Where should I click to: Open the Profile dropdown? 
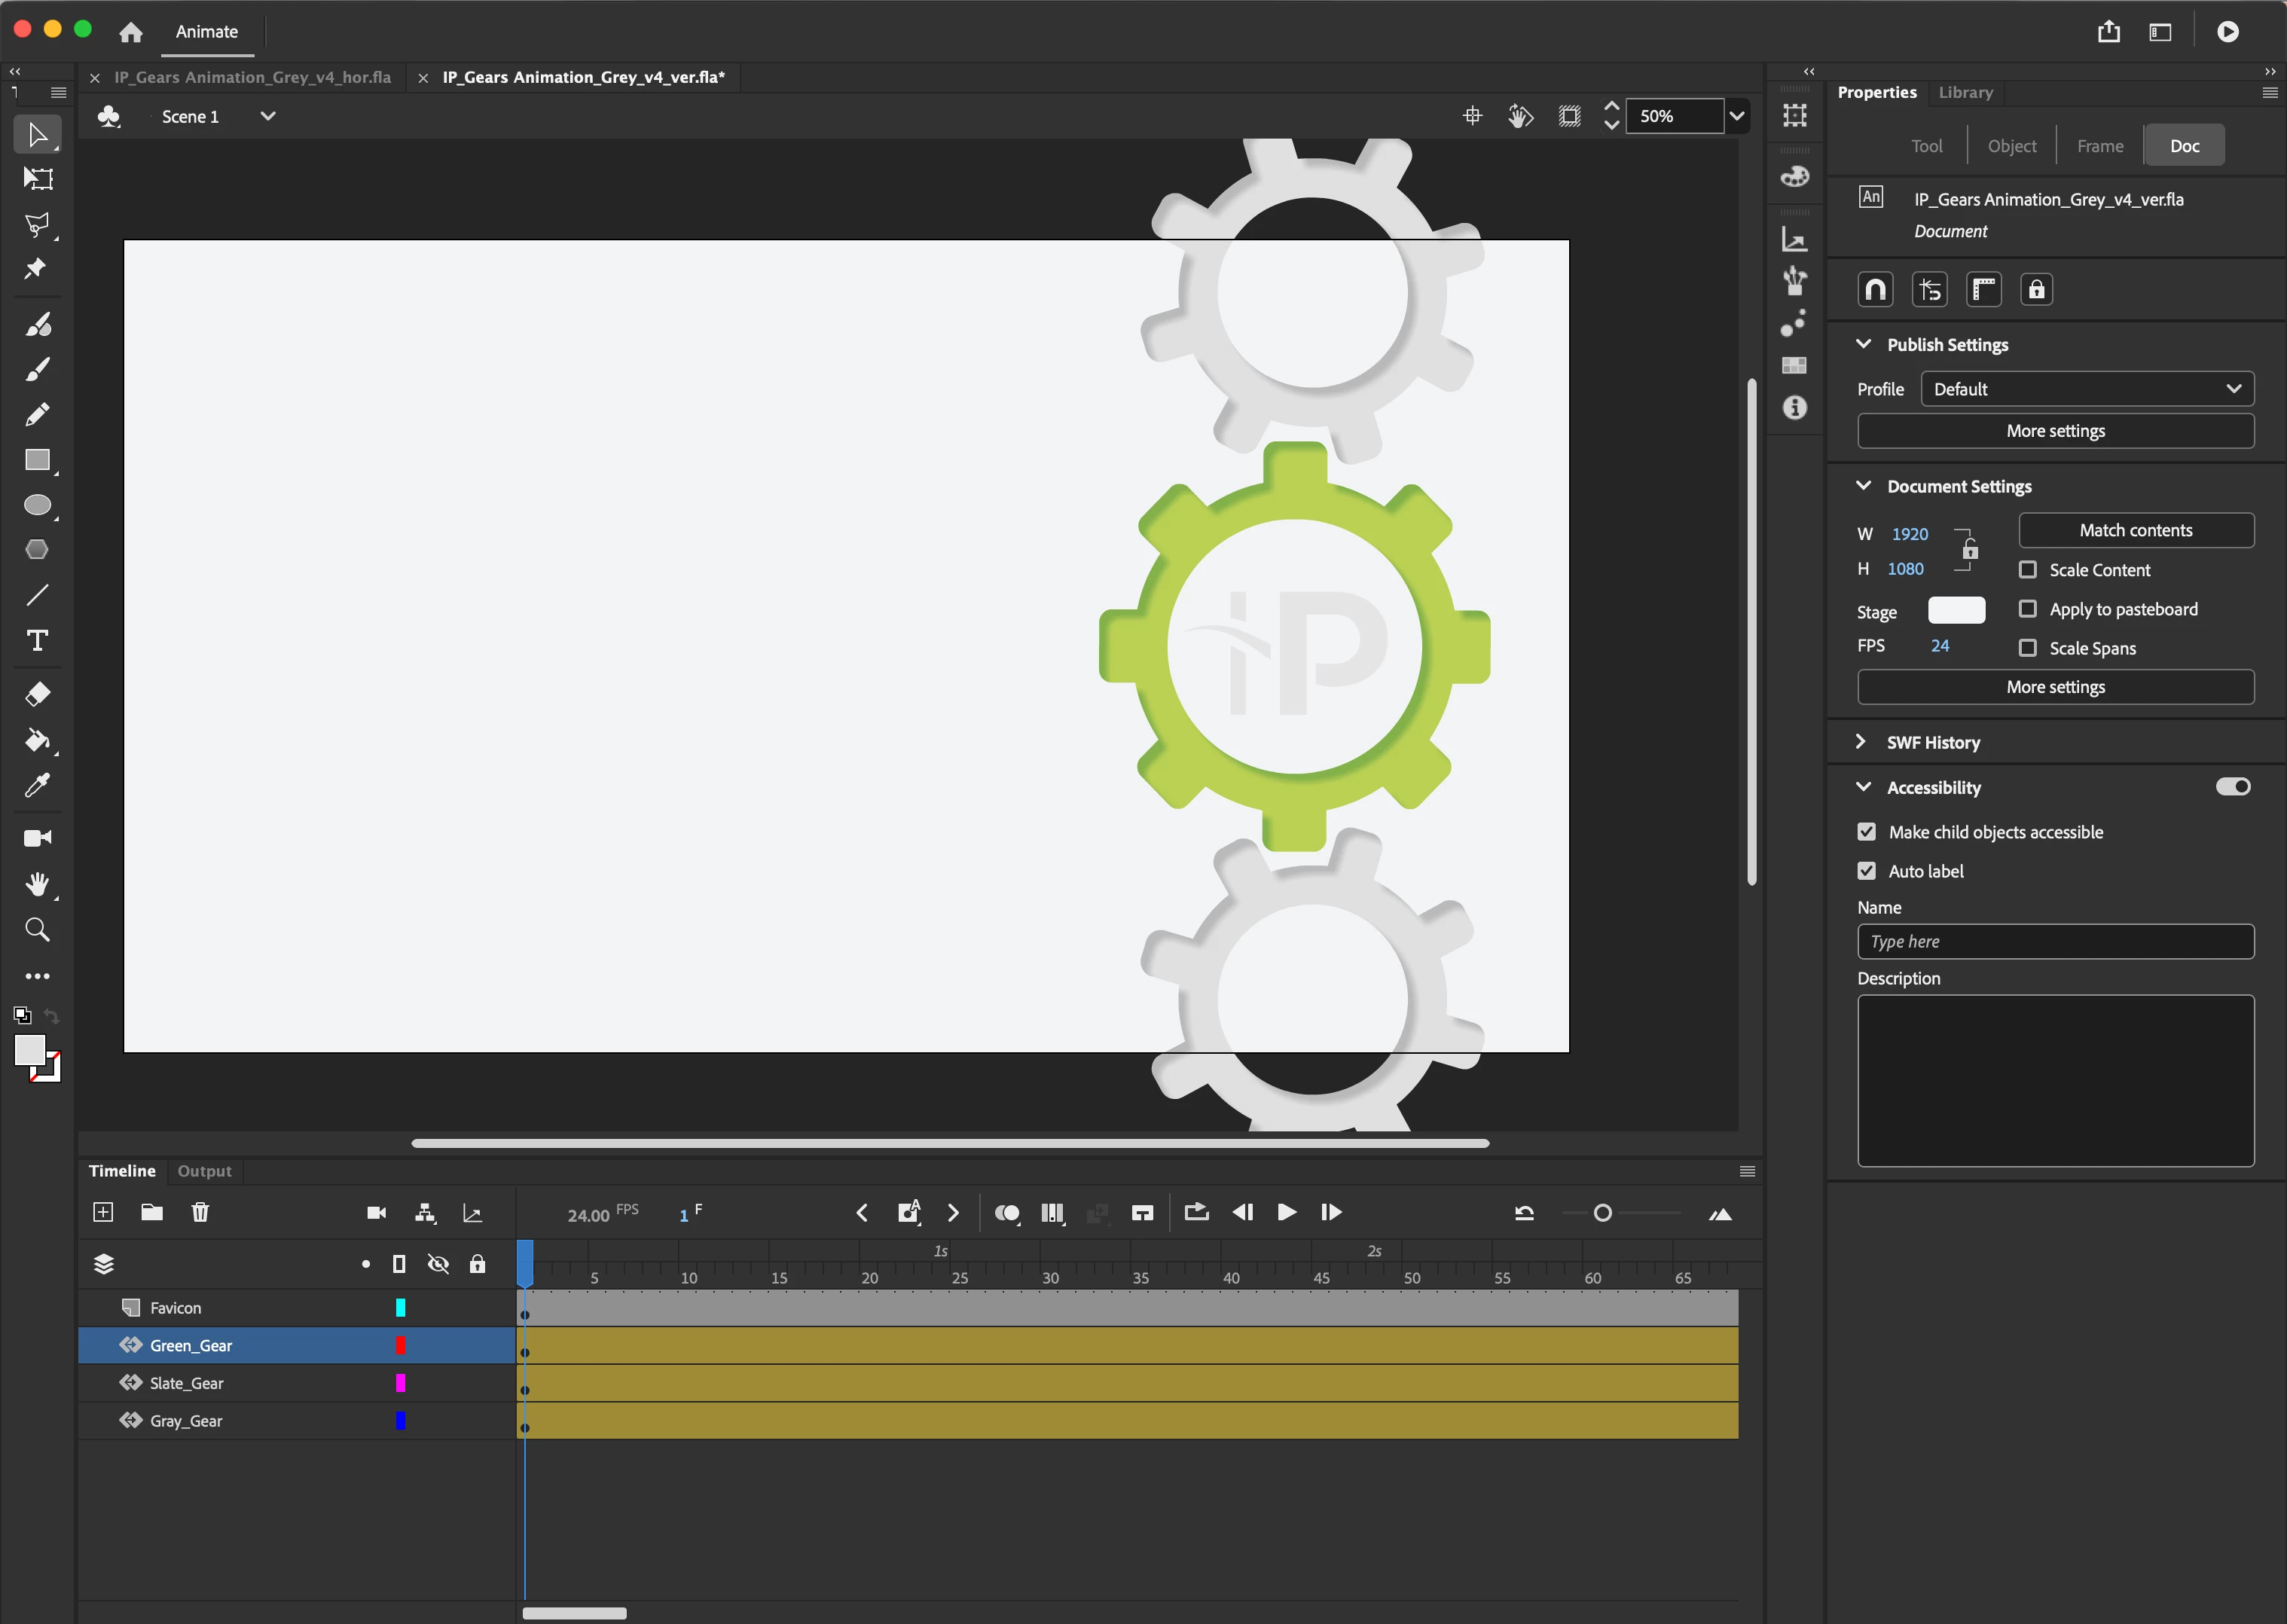pyautogui.click(x=2087, y=389)
